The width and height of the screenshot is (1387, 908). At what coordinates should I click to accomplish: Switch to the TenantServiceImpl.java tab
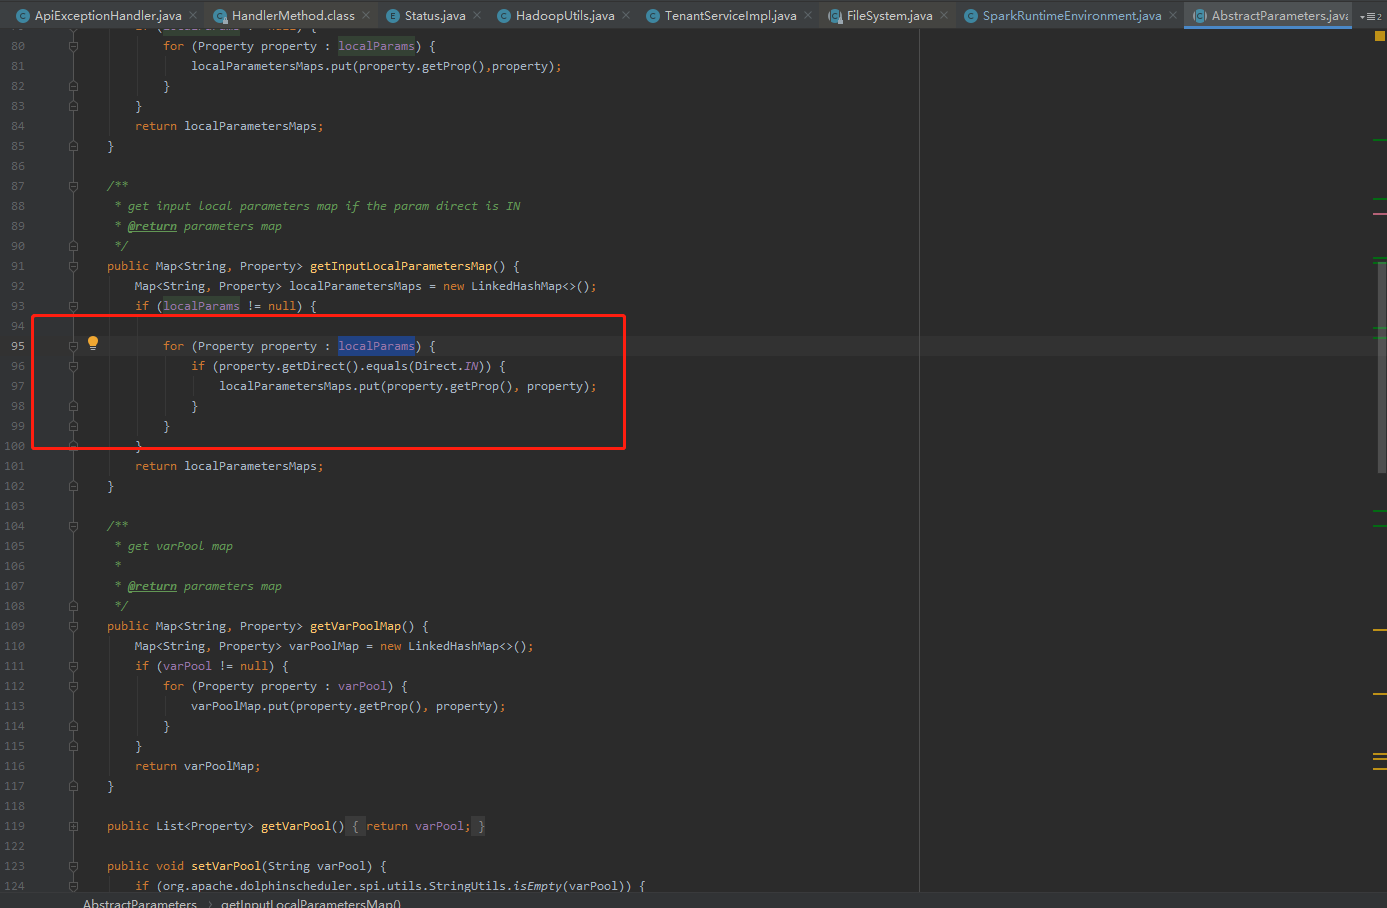pyautogui.click(x=730, y=16)
